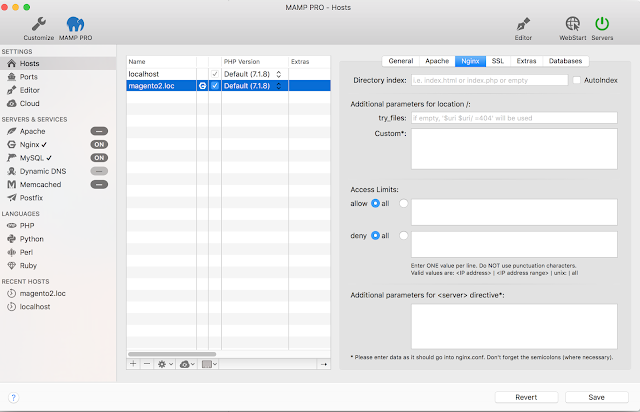Add a new host with plus icon
640x412 pixels.
point(133,364)
